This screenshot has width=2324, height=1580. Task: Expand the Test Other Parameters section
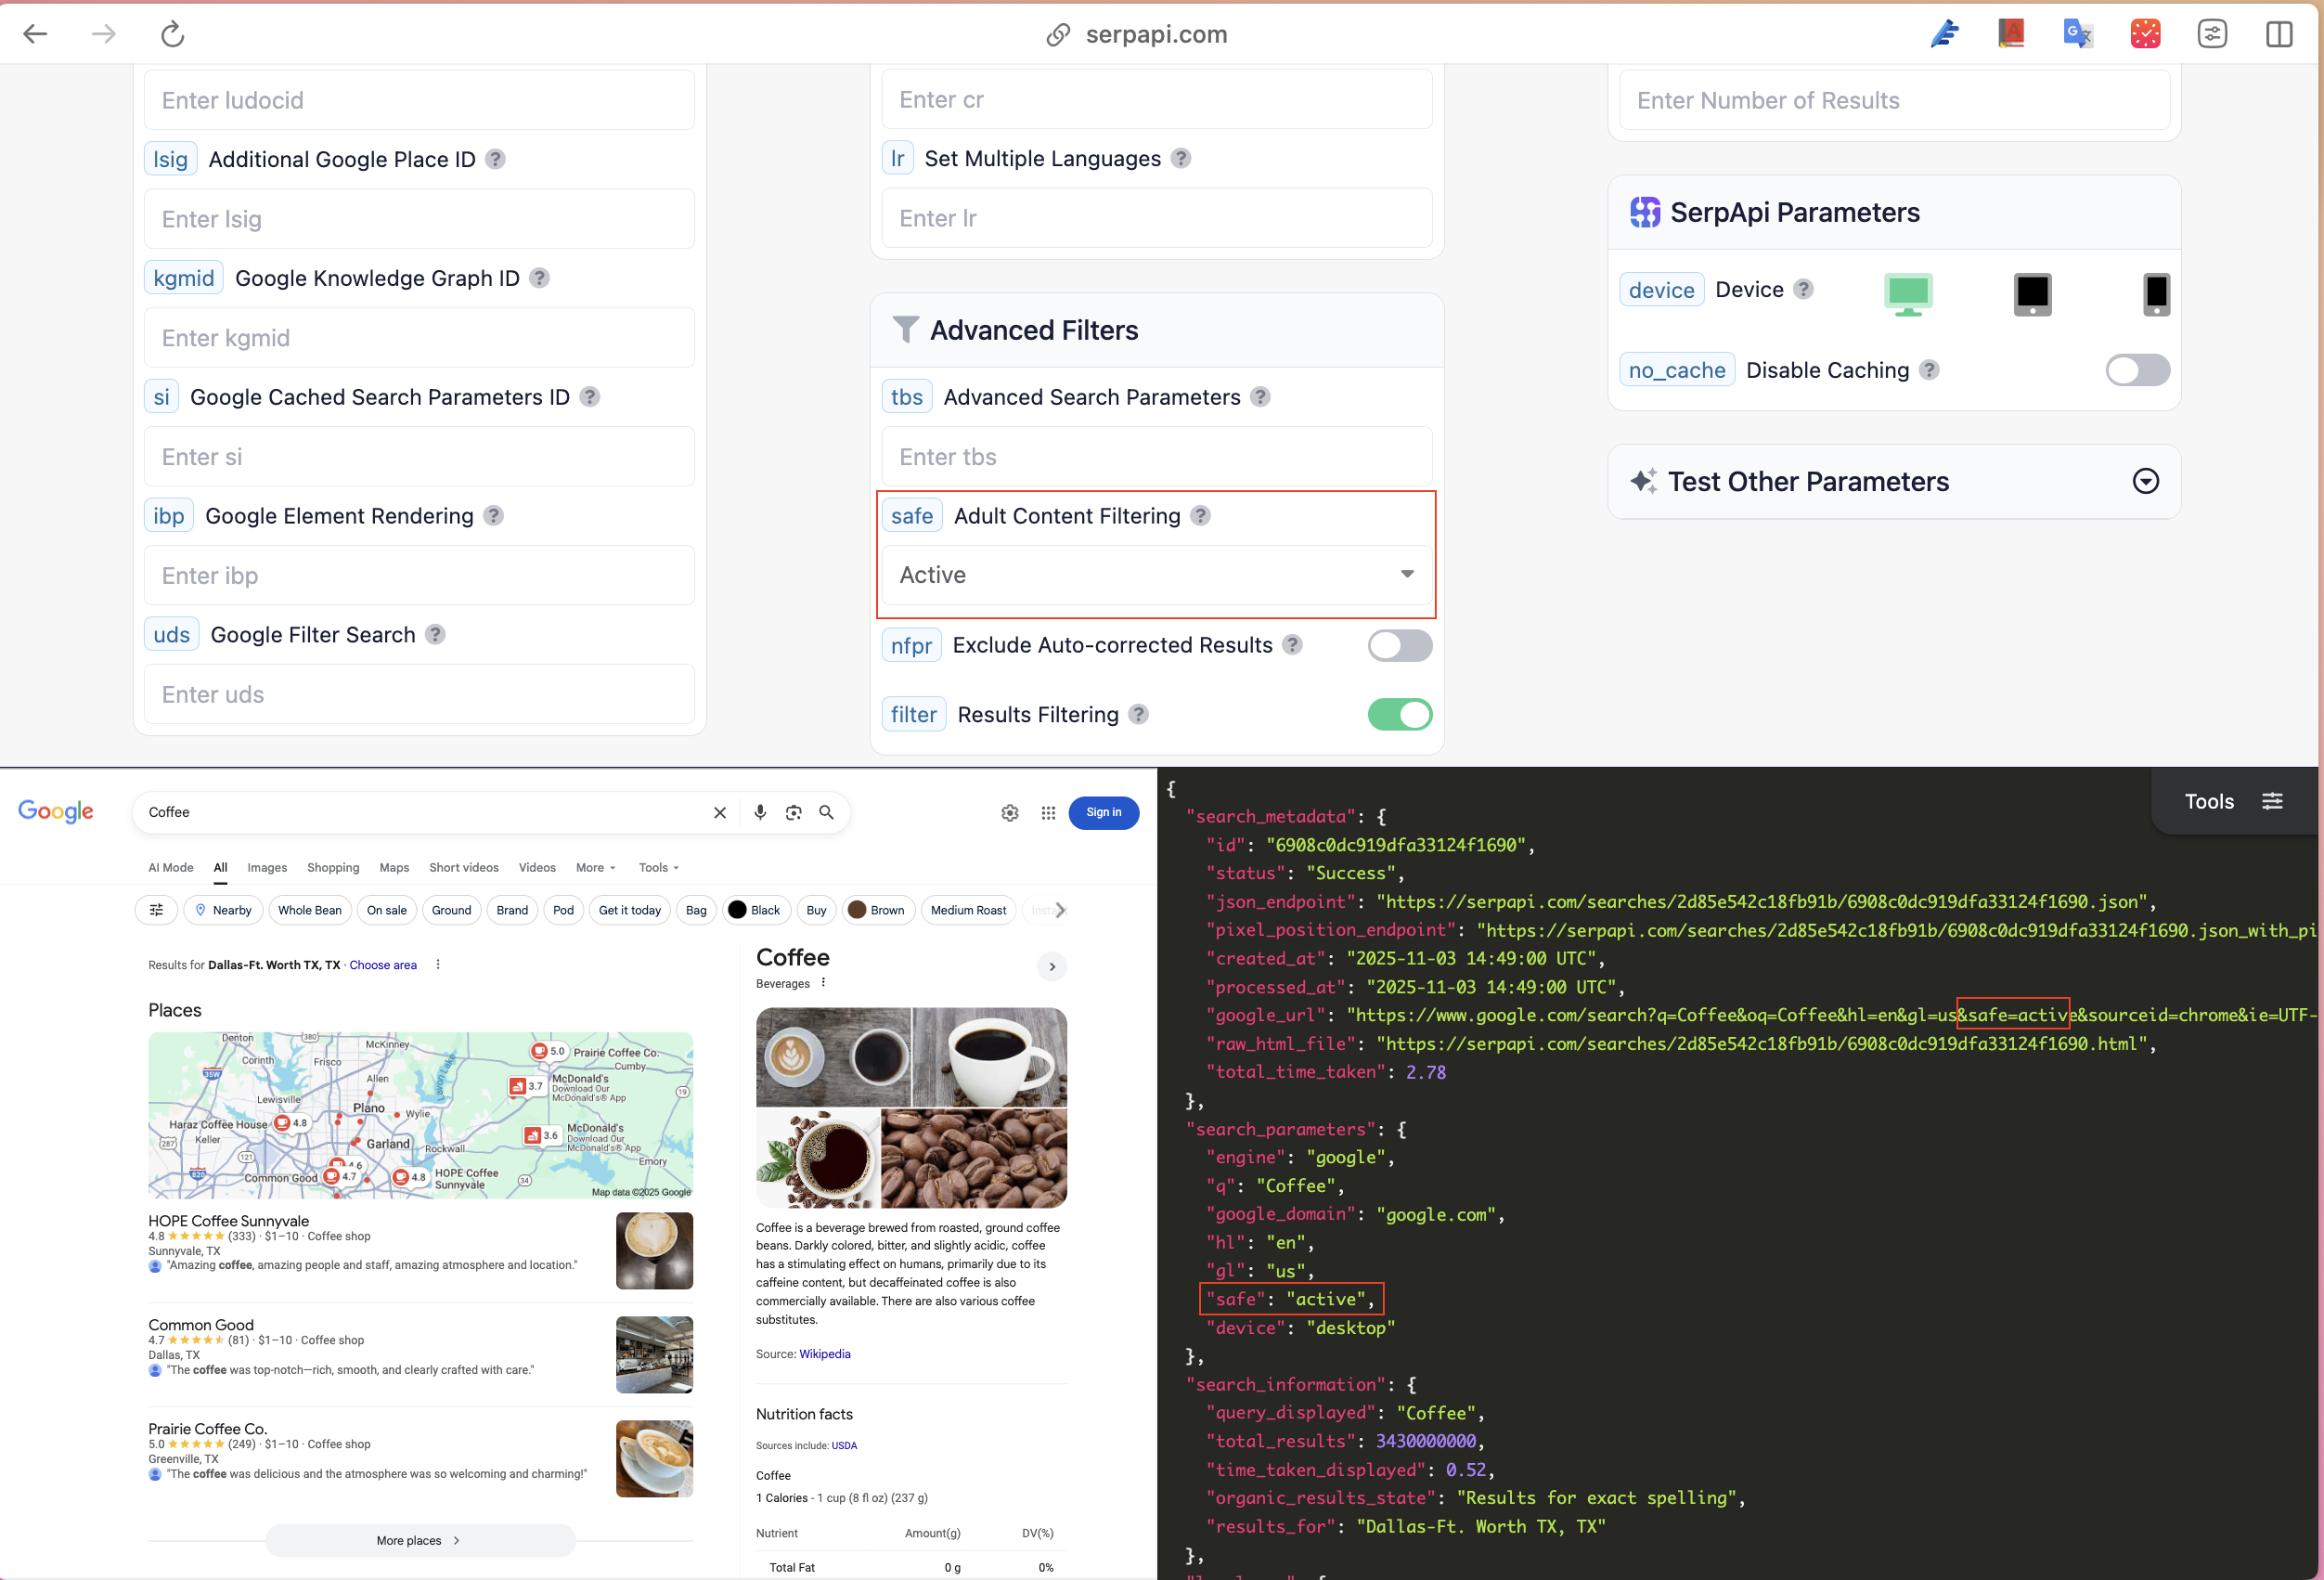click(2144, 482)
